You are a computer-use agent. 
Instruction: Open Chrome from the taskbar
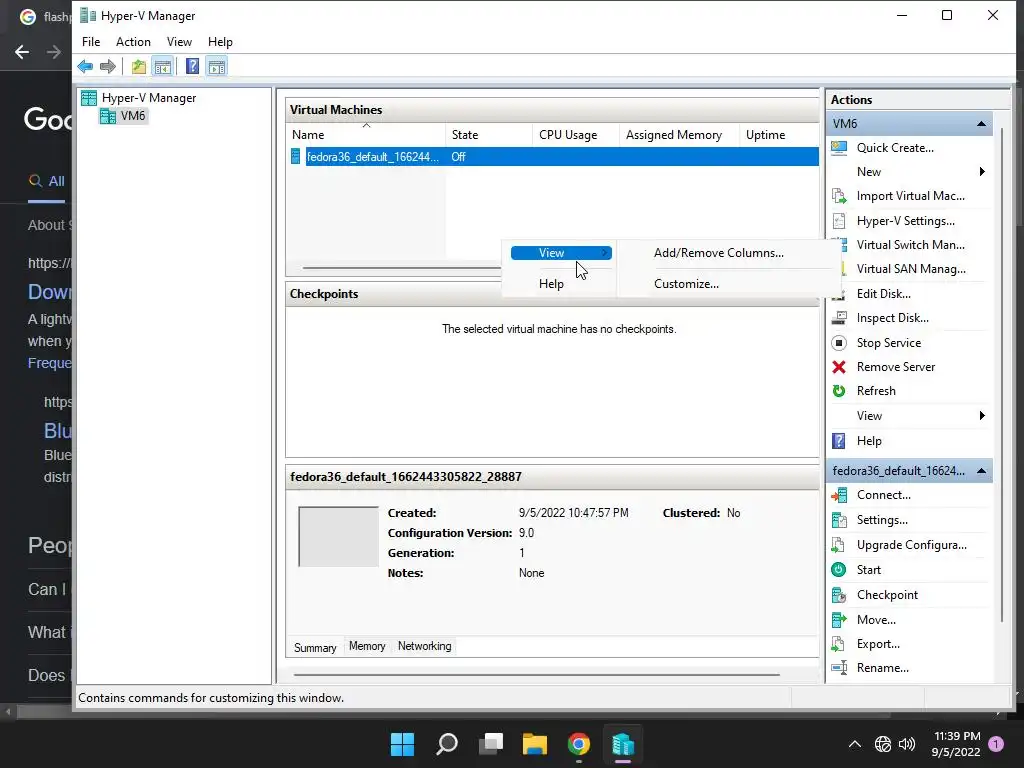(579, 744)
